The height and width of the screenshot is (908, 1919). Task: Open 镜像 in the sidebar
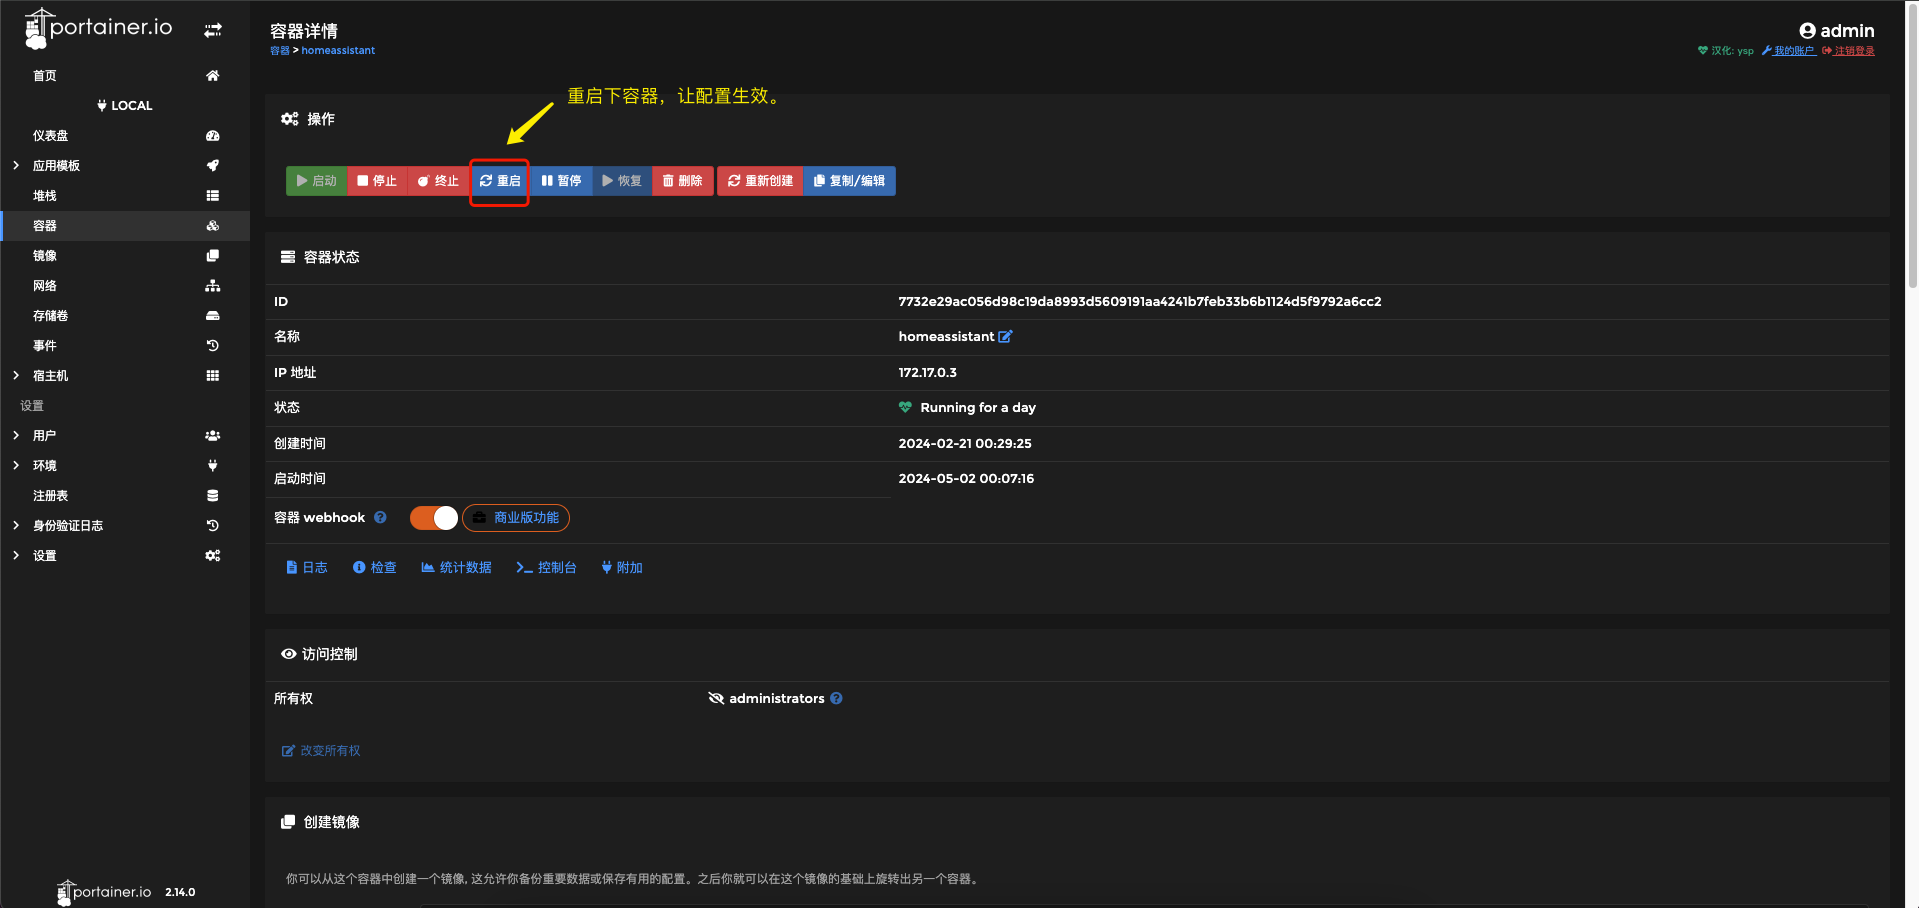pos(45,256)
